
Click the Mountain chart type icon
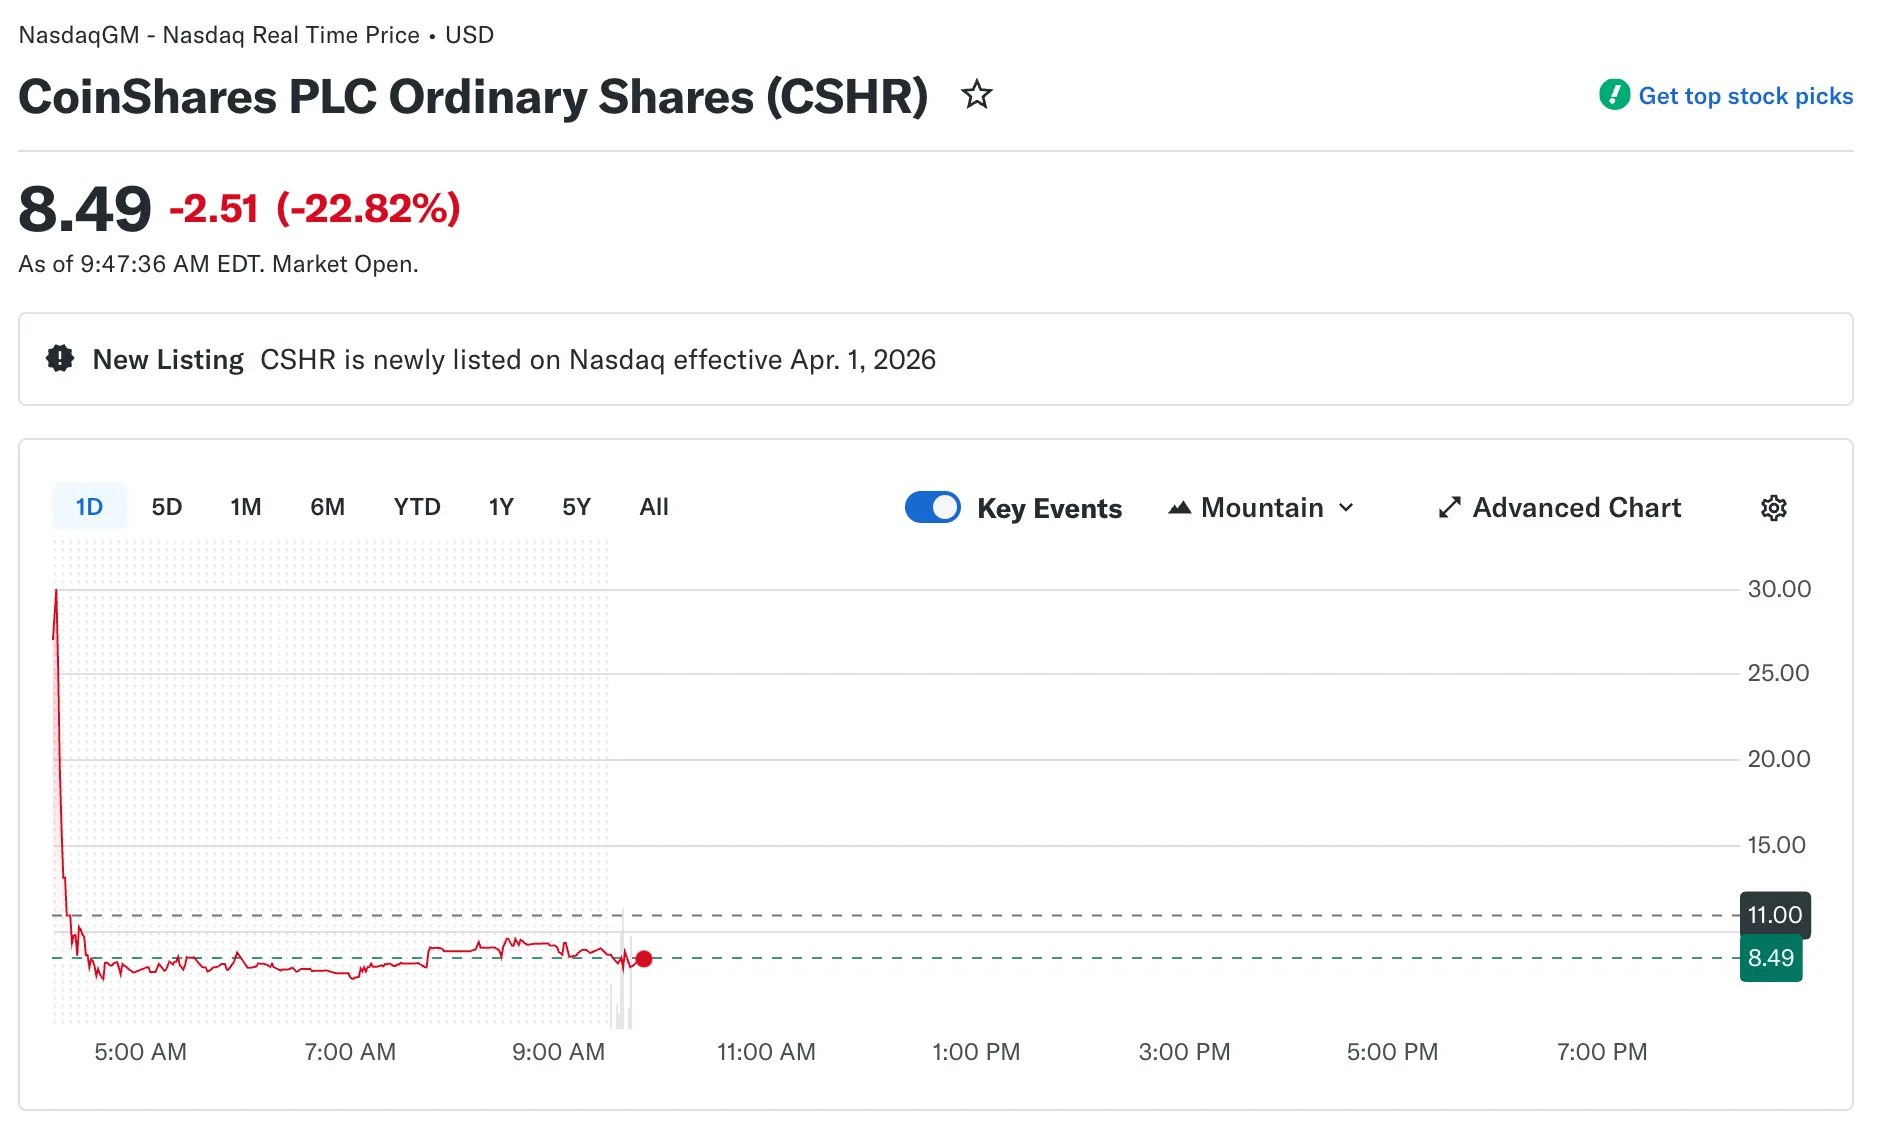click(x=1180, y=507)
